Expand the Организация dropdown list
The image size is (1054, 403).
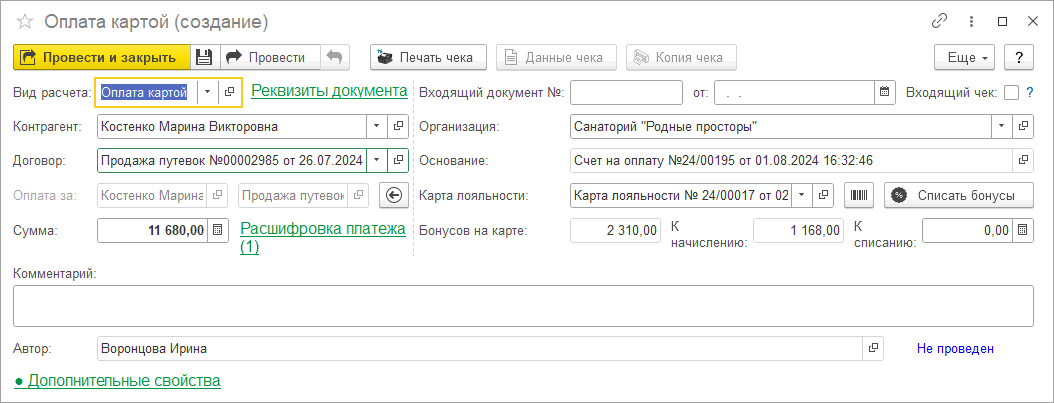pos(1001,127)
